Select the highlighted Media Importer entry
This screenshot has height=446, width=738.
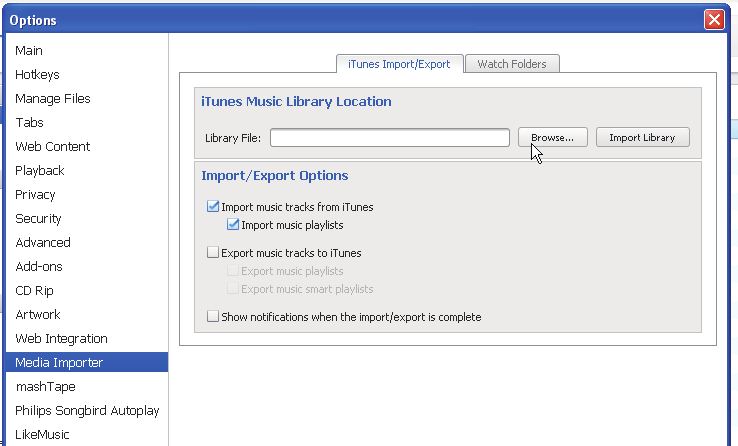click(x=87, y=362)
